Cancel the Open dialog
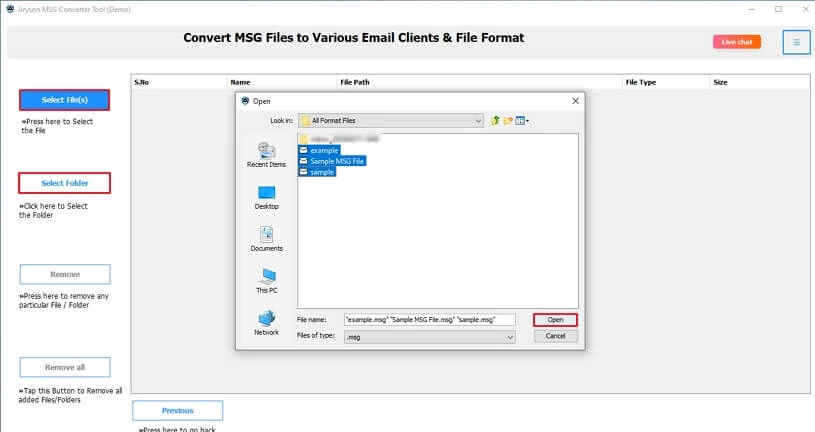This screenshot has width=815, height=432. [x=555, y=336]
